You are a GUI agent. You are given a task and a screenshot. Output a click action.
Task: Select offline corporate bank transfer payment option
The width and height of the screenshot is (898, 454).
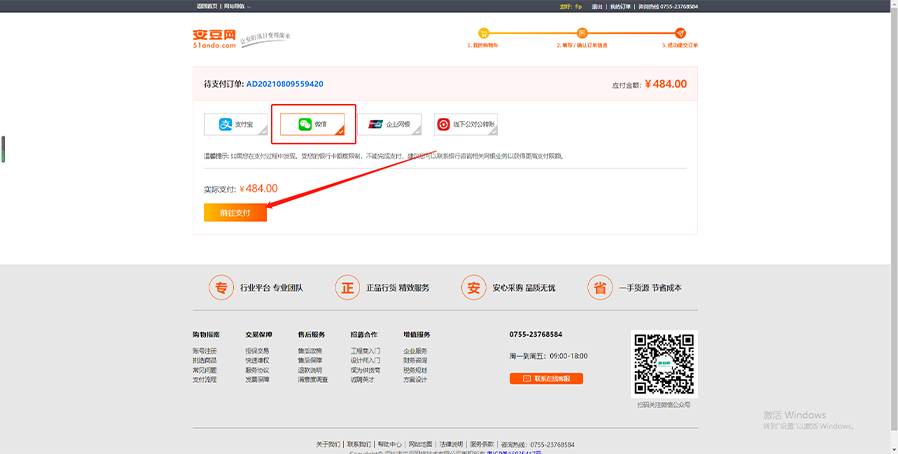tap(466, 124)
